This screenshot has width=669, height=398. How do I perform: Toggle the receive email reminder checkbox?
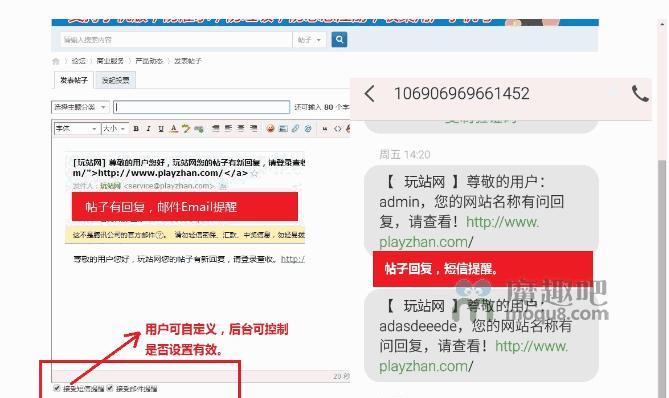coord(110,388)
